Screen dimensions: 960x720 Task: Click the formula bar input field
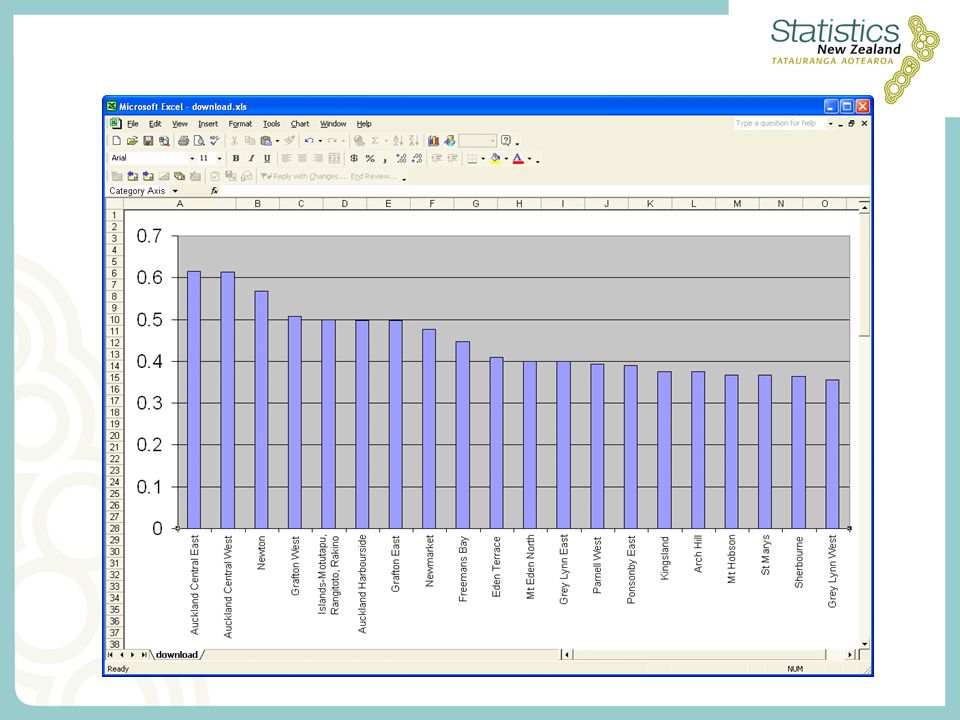tap(545, 191)
